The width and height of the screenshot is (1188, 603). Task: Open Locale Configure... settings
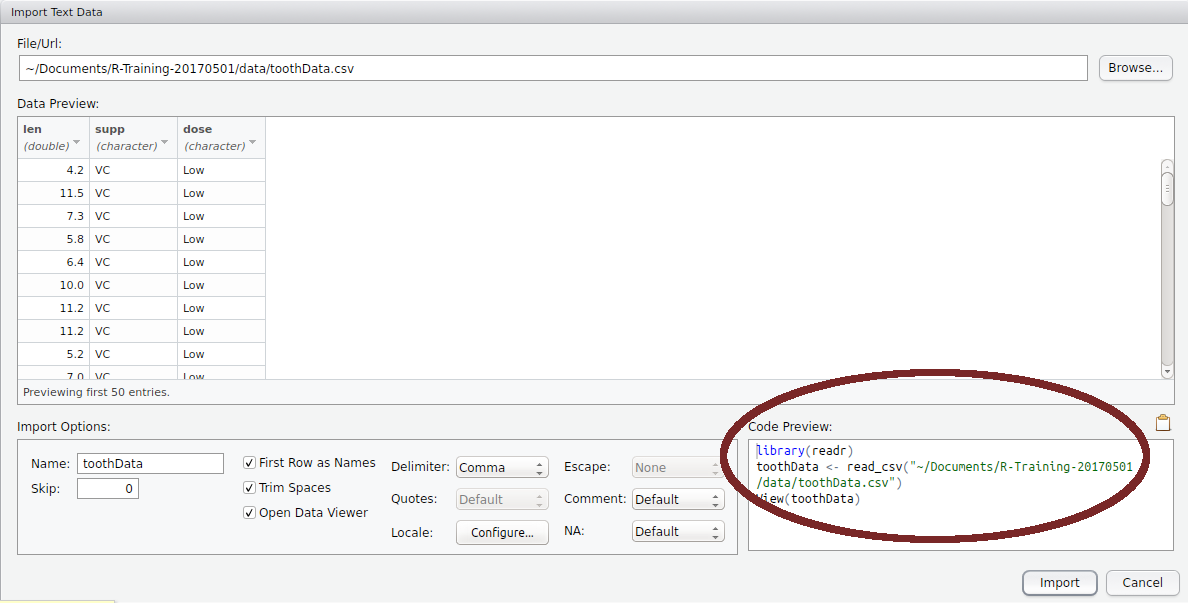(502, 532)
